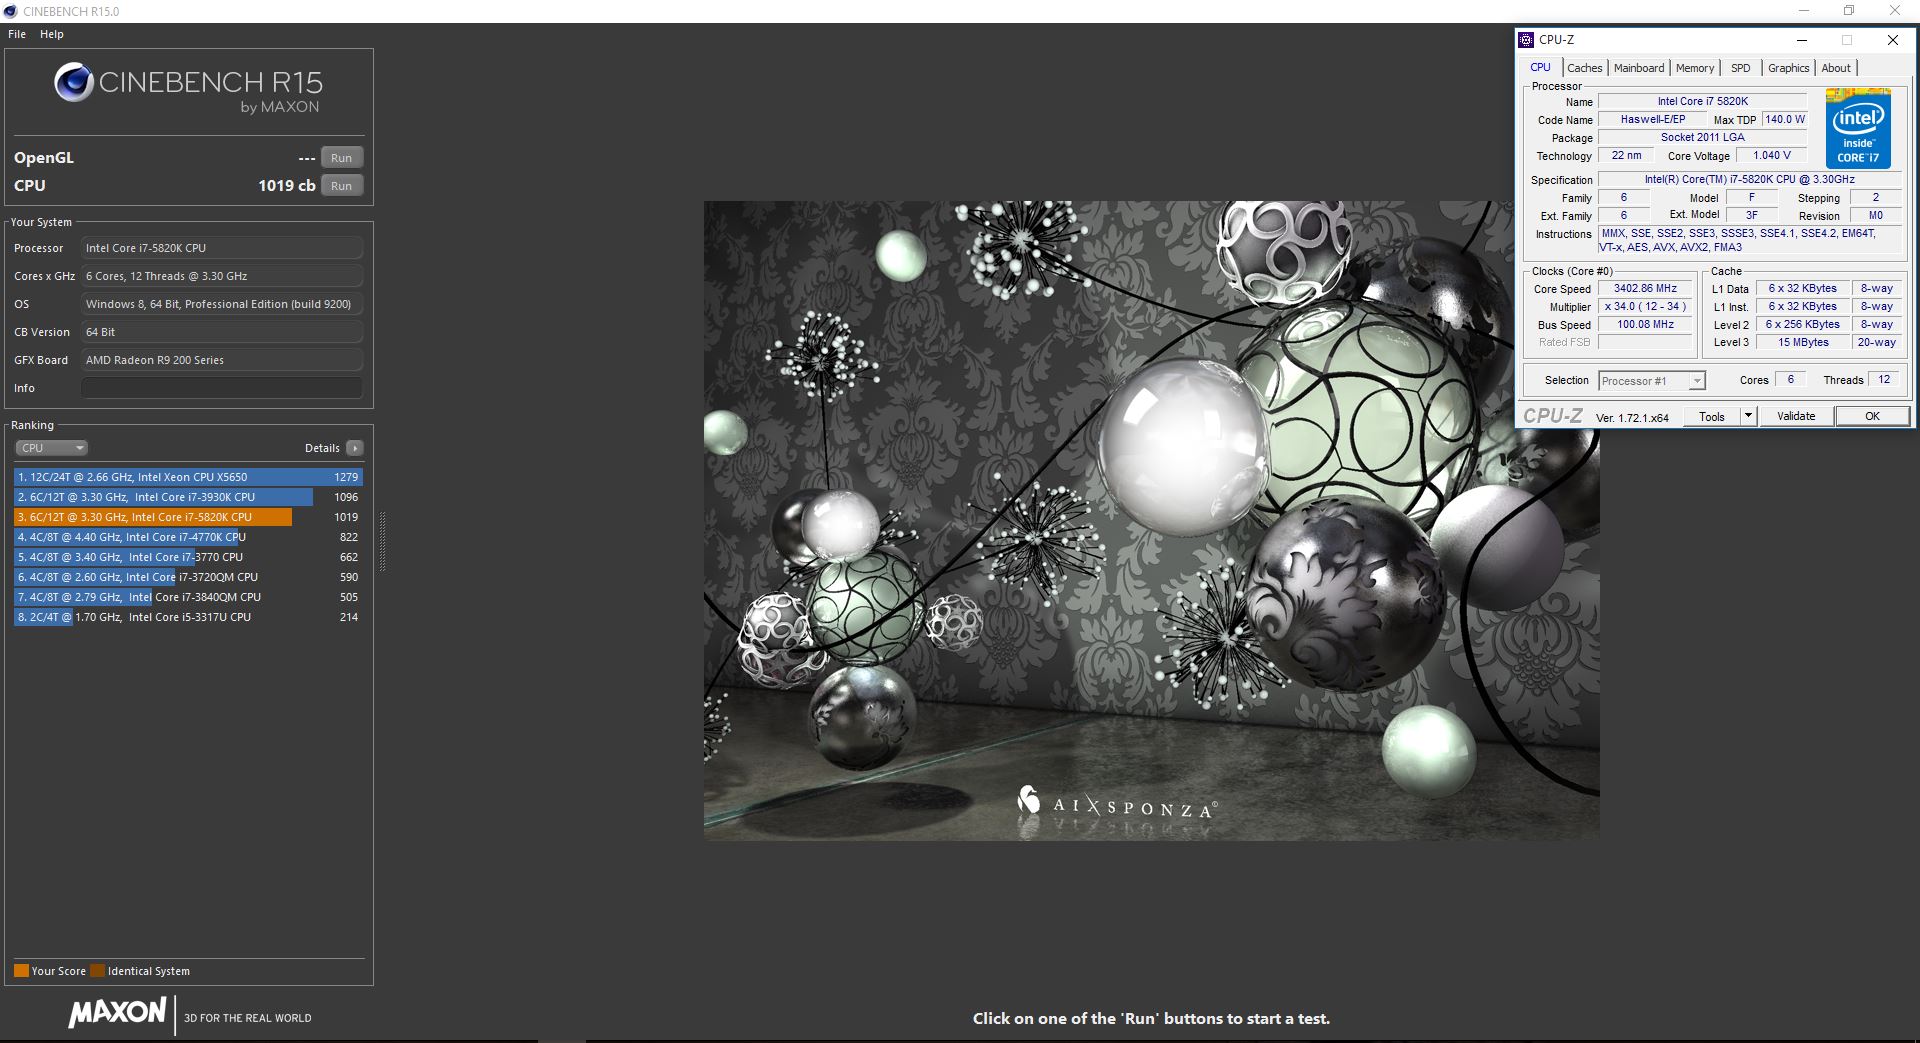Click OK in the CPU-Z window
This screenshot has width=1920, height=1043.
1872,416
